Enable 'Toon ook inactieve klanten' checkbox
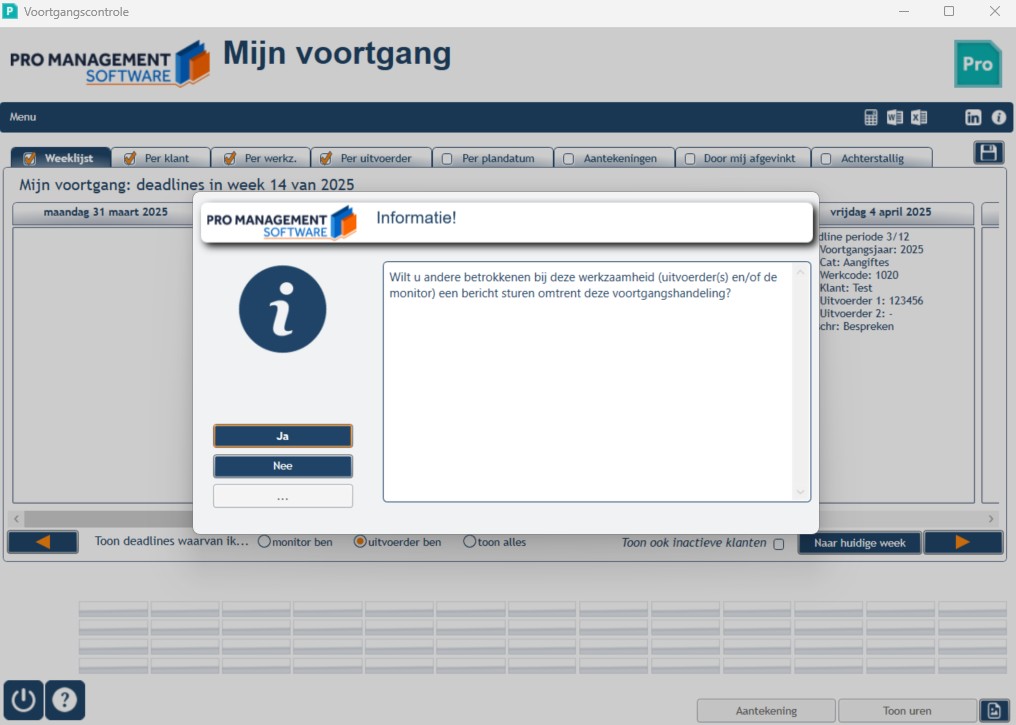The height and width of the screenshot is (725, 1016). [x=779, y=544]
